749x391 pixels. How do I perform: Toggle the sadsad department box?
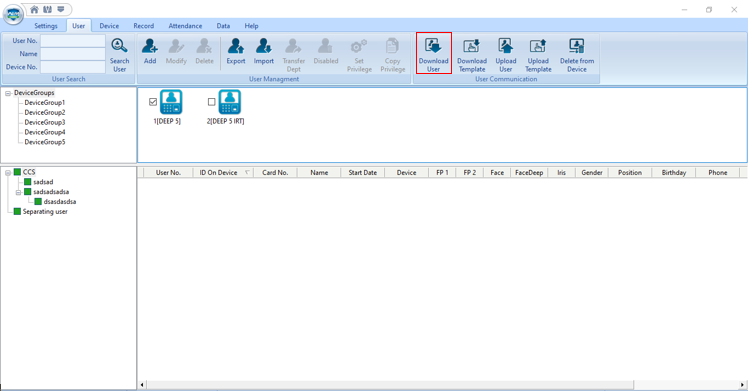[x=28, y=182]
